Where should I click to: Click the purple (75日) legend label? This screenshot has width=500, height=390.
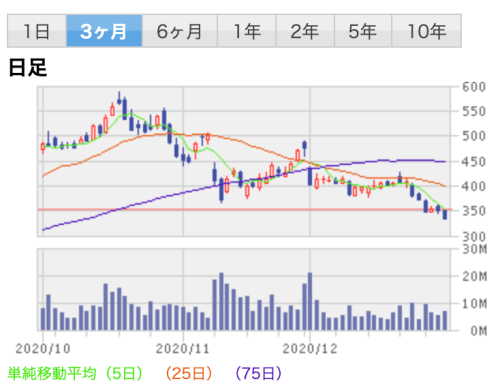pyautogui.click(x=259, y=373)
